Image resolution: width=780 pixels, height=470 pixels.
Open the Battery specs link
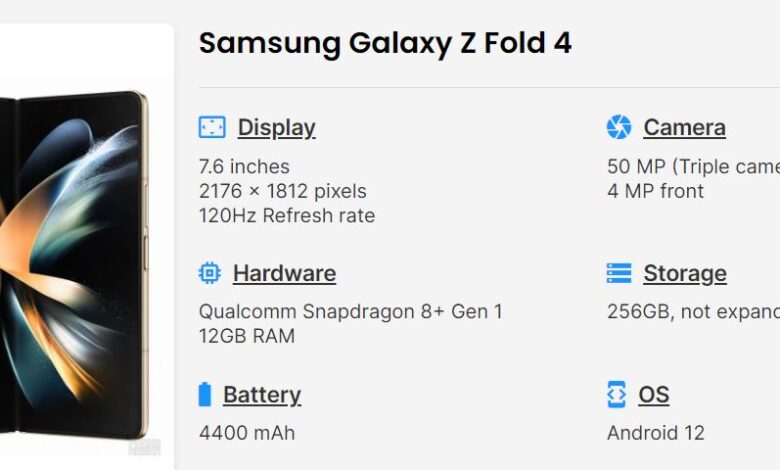(262, 395)
